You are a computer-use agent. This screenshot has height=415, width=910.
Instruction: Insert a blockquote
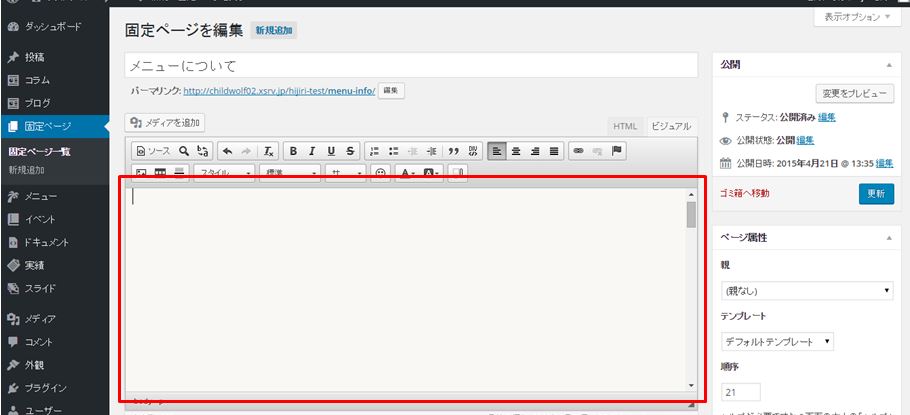(453, 151)
